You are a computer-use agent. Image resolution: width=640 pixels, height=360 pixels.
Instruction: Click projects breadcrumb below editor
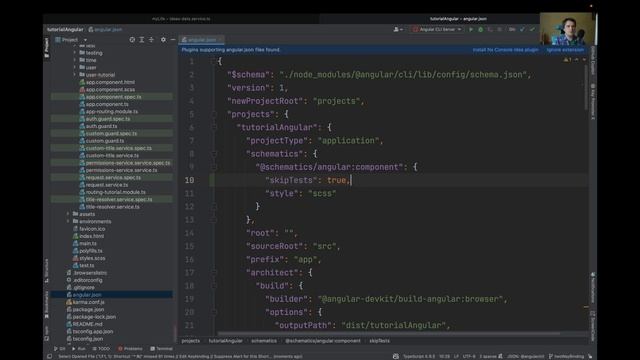[191, 341]
